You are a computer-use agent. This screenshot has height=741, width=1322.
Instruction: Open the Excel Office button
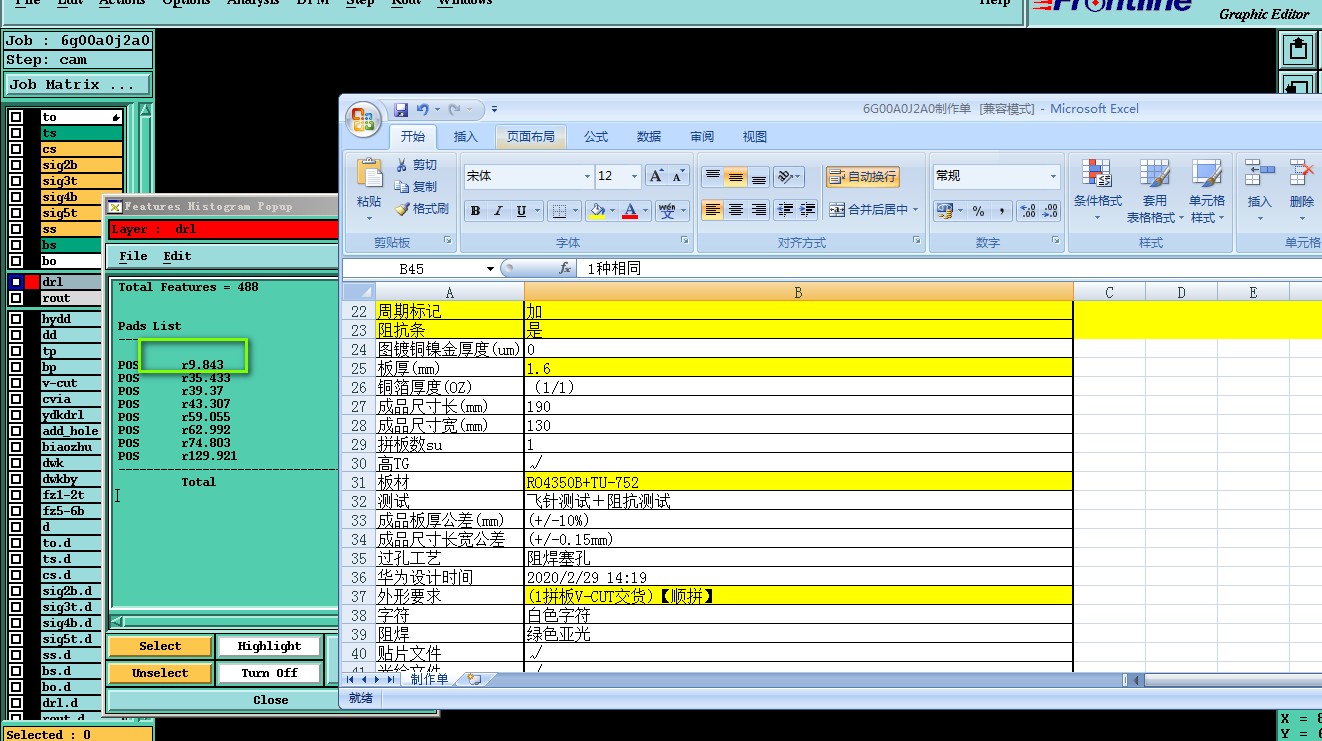tap(363, 121)
